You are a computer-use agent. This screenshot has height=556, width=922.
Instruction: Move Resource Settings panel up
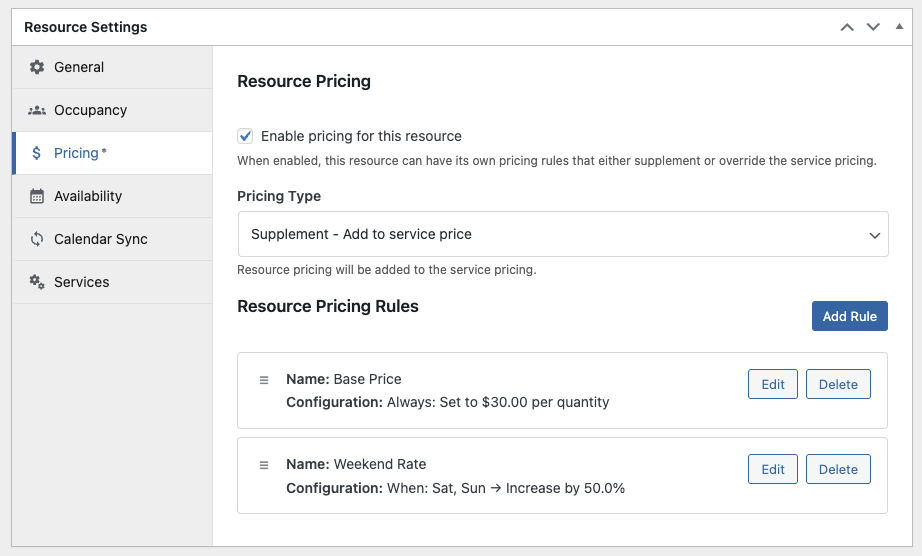pyautogui.click(x=847, y=27)
